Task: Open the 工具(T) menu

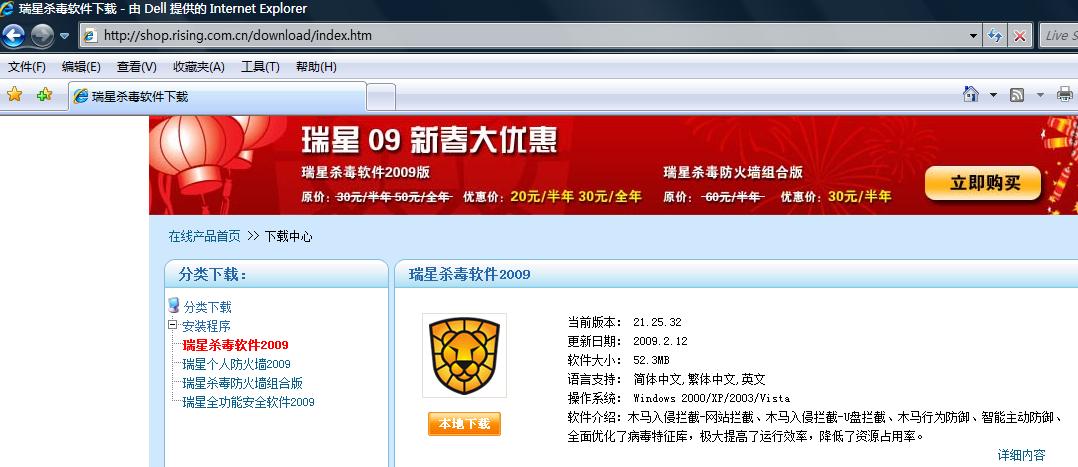Action: (260, 67)
